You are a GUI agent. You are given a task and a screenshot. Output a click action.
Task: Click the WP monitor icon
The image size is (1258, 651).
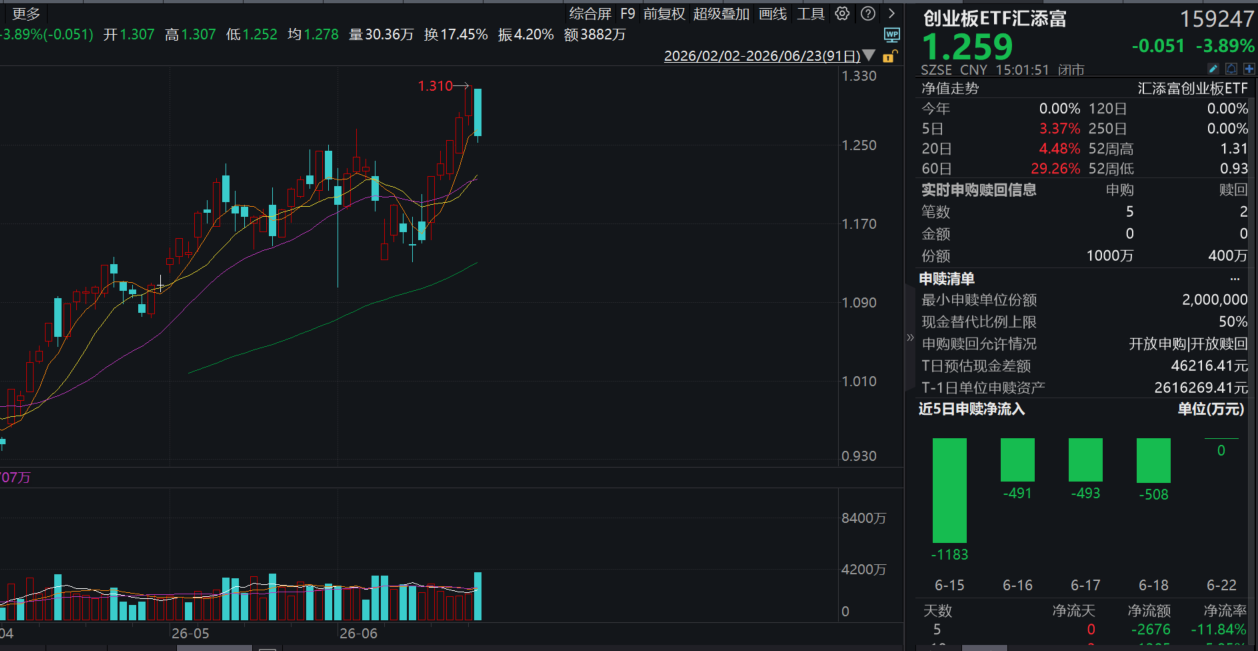click(892, 35)
